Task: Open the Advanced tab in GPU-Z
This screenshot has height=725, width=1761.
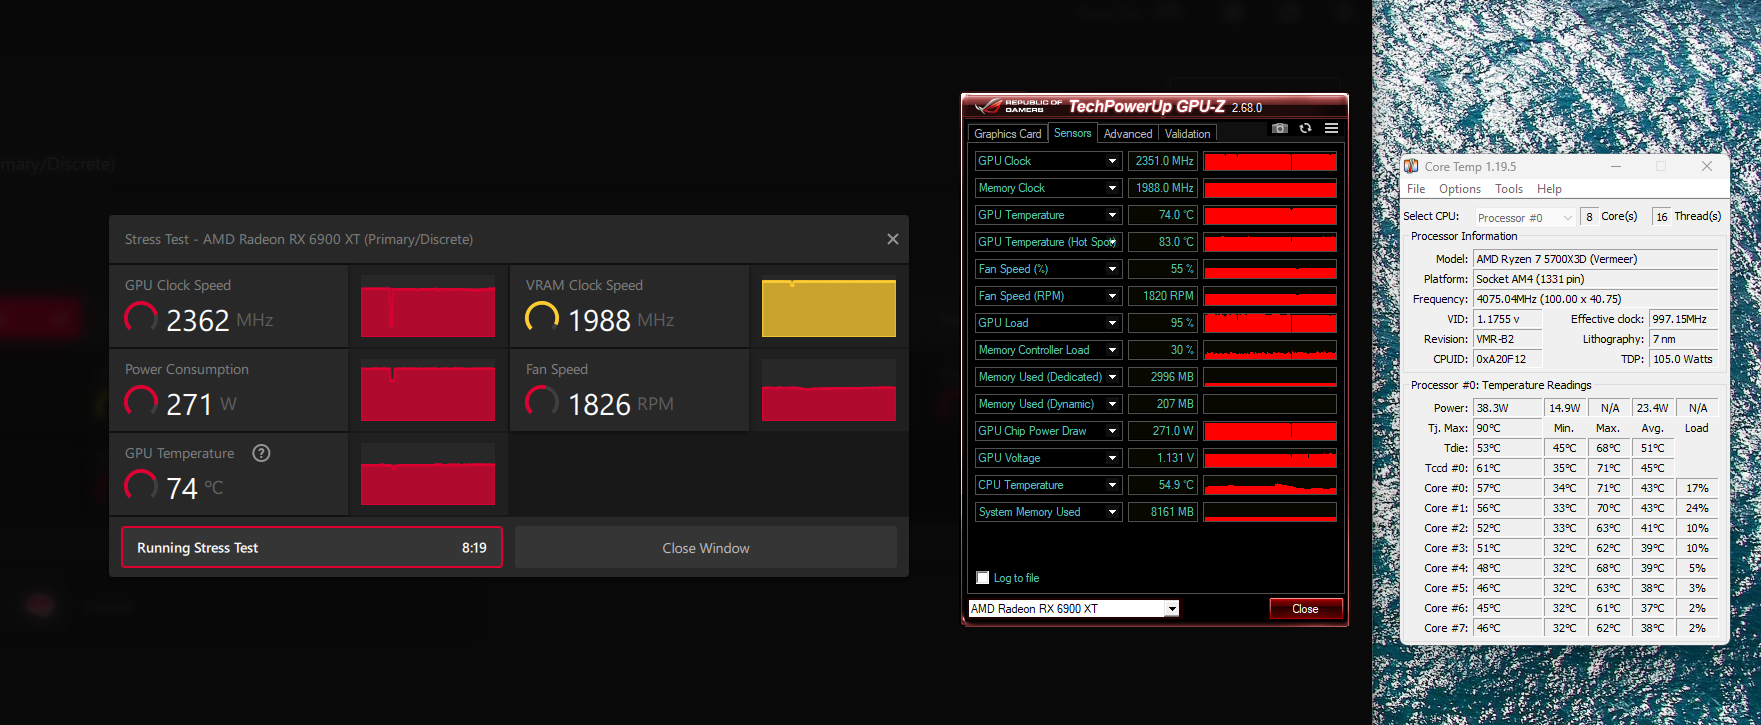Action: click(x=1128, y=134)
